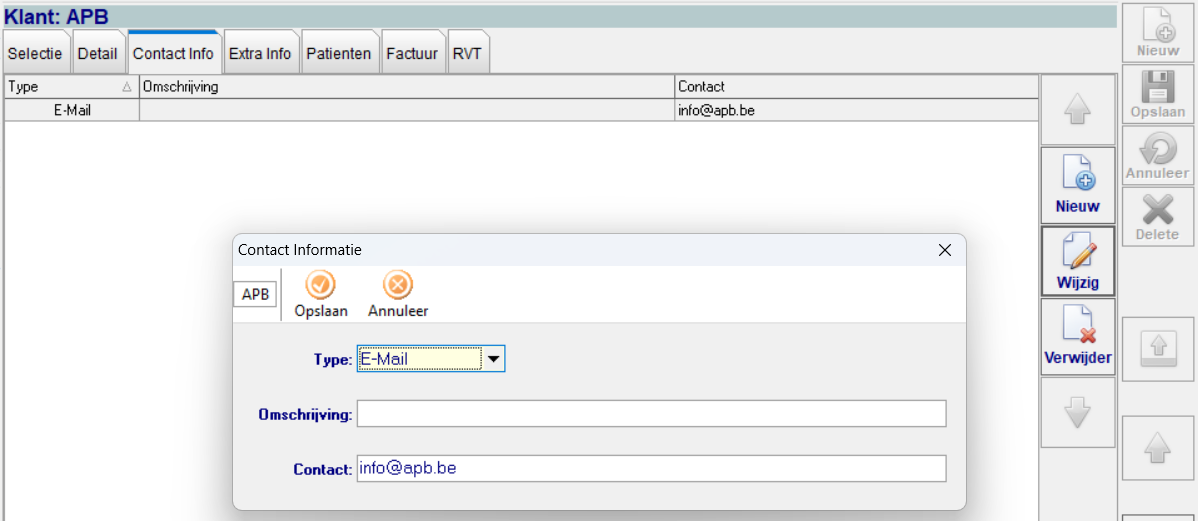This screenshot has width=1198, height=521.
Task: Click the top-right Nieuw document icon
Action: 1157,32
